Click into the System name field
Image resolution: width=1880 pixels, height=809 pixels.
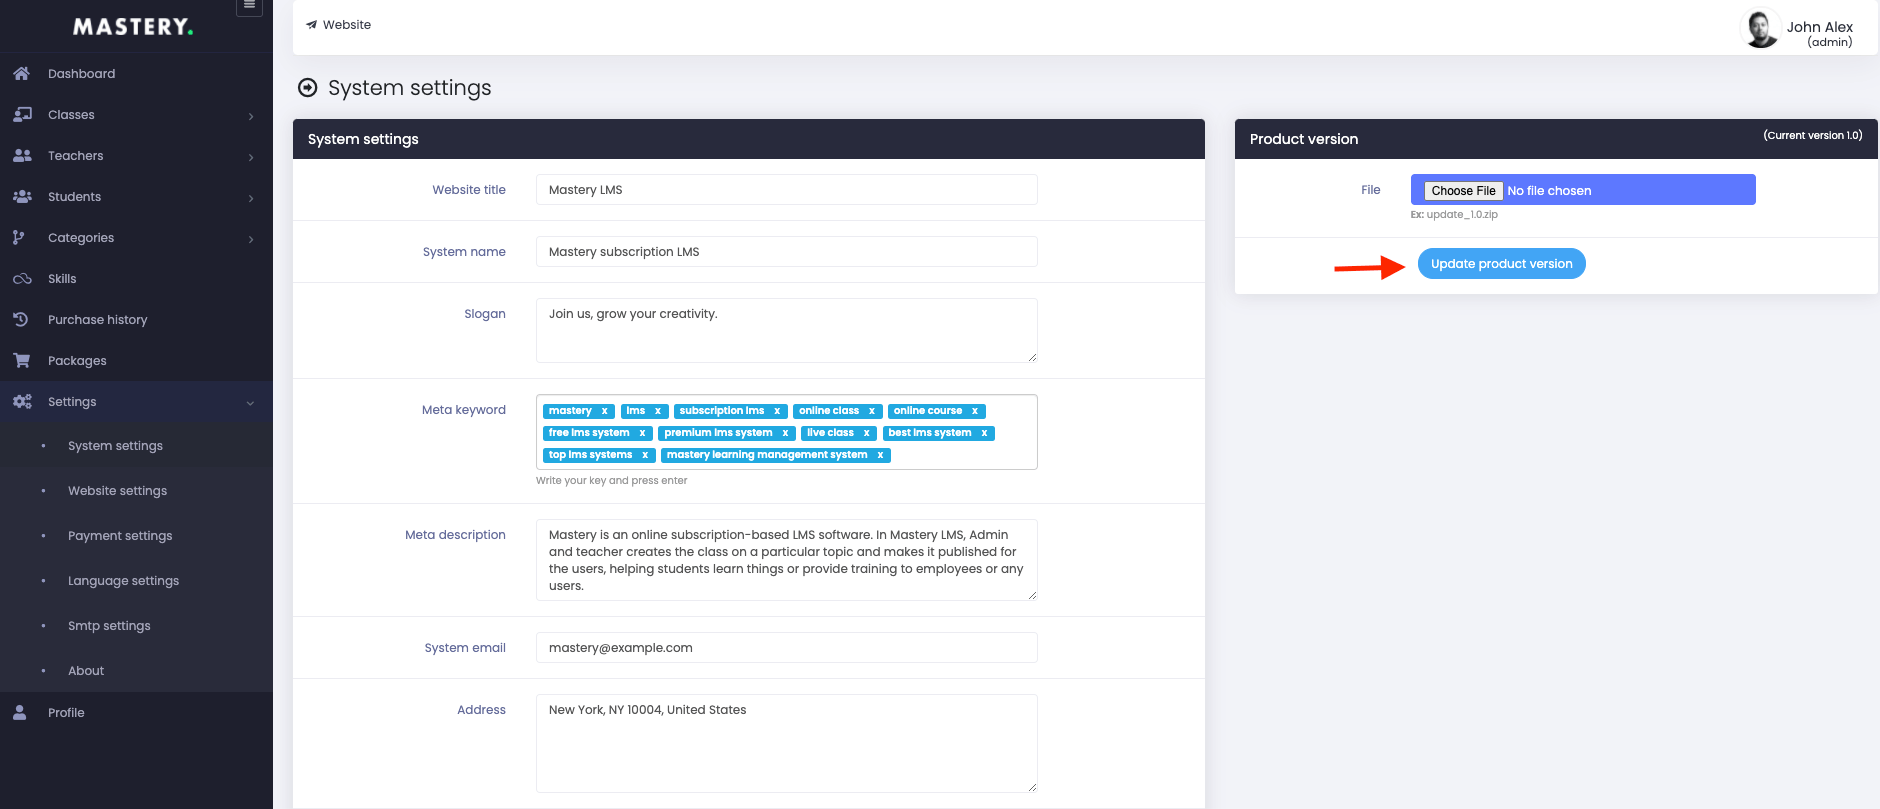click(x=786, y=251)
